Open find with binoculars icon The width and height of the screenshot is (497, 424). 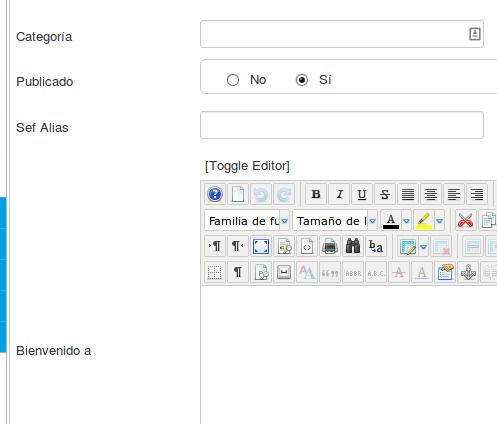[353, 246]
